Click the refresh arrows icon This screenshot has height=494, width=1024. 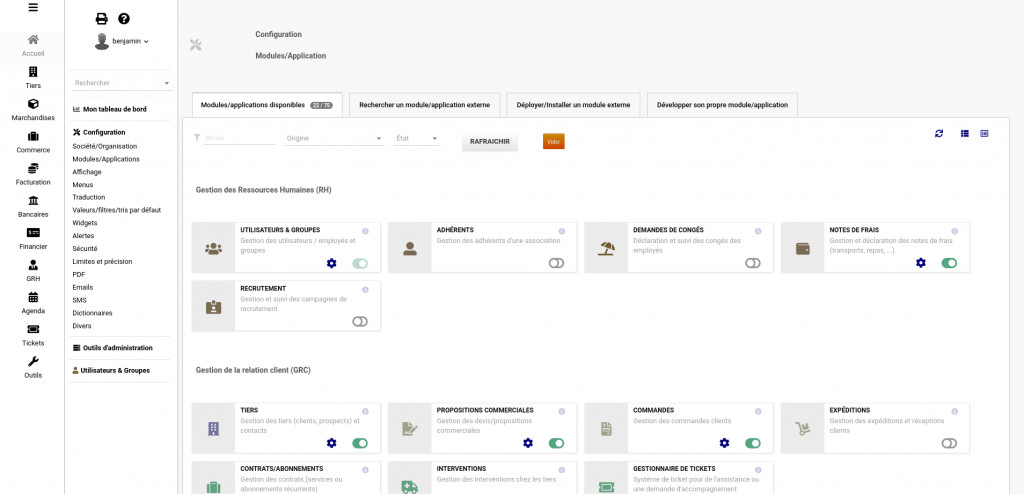click(939, 133)
